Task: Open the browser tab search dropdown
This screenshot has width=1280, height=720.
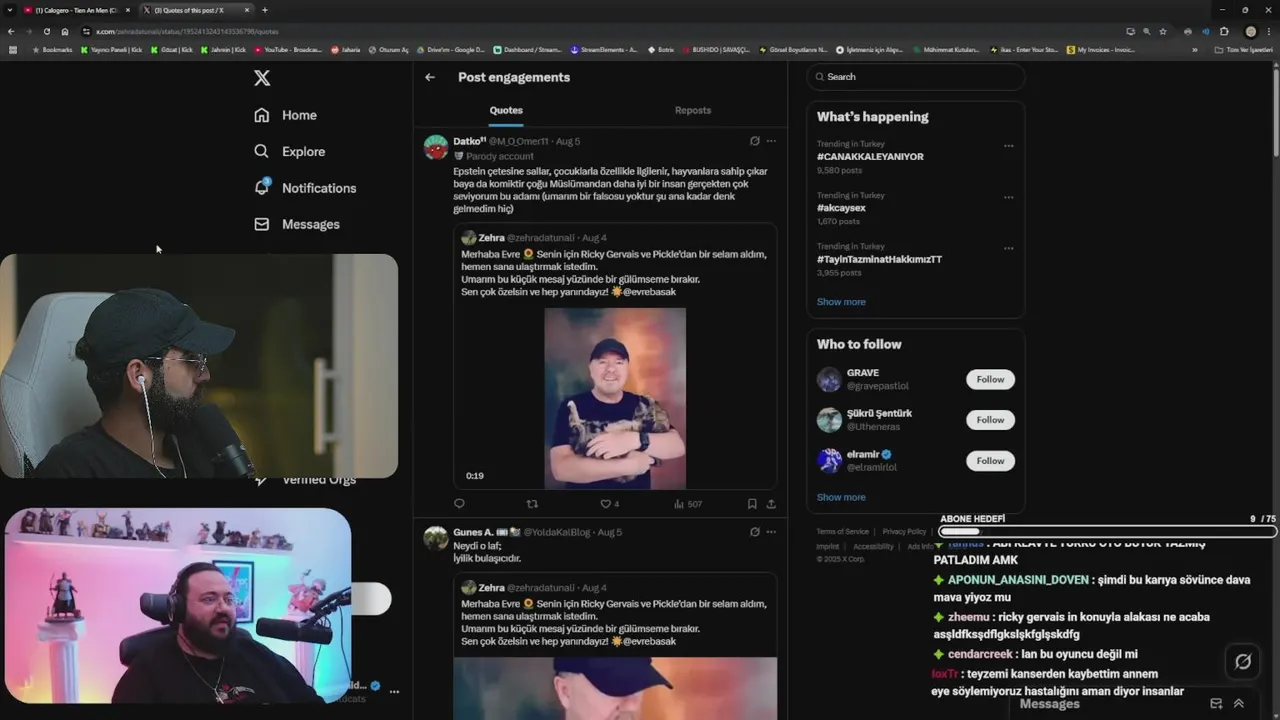Action: coord(10,10)
